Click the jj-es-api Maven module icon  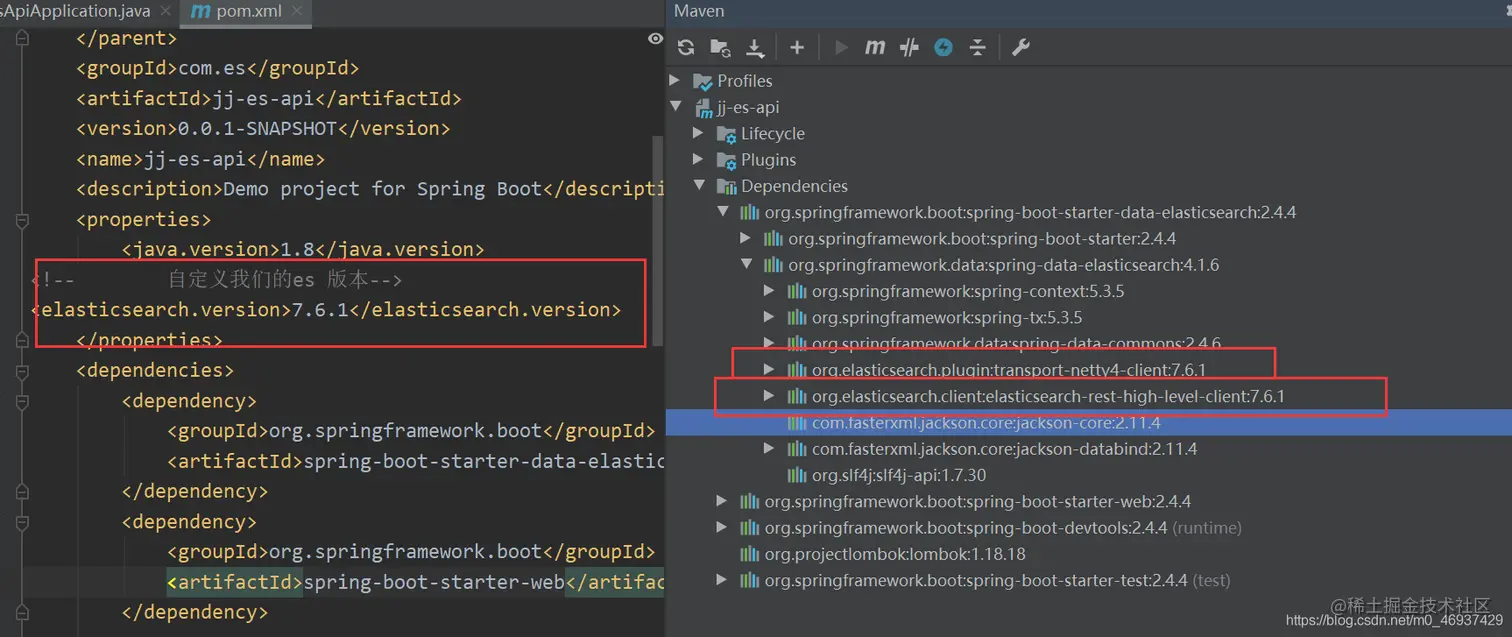coord(703,107)
